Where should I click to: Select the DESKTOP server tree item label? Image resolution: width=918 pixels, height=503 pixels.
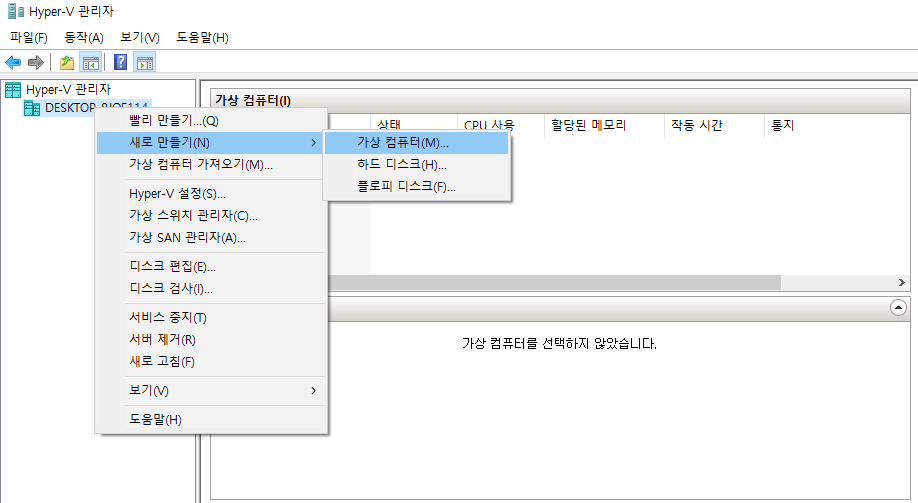(97, 107)
